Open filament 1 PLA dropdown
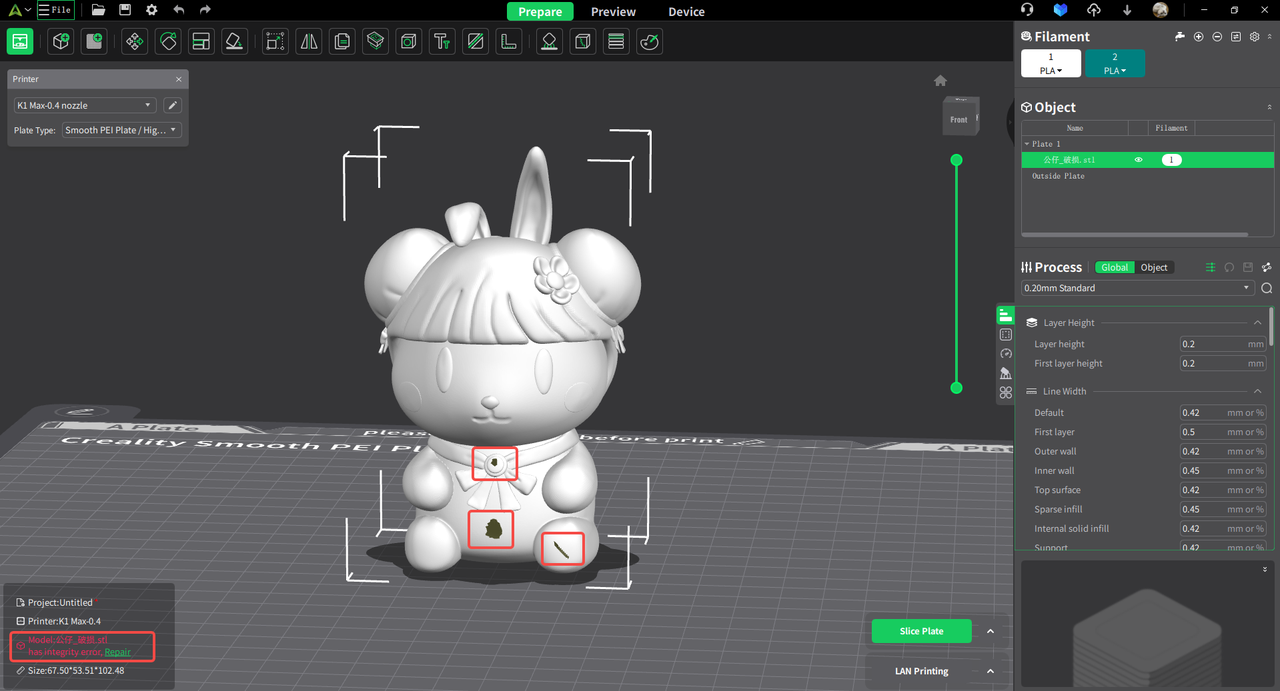 [1051, 64]
